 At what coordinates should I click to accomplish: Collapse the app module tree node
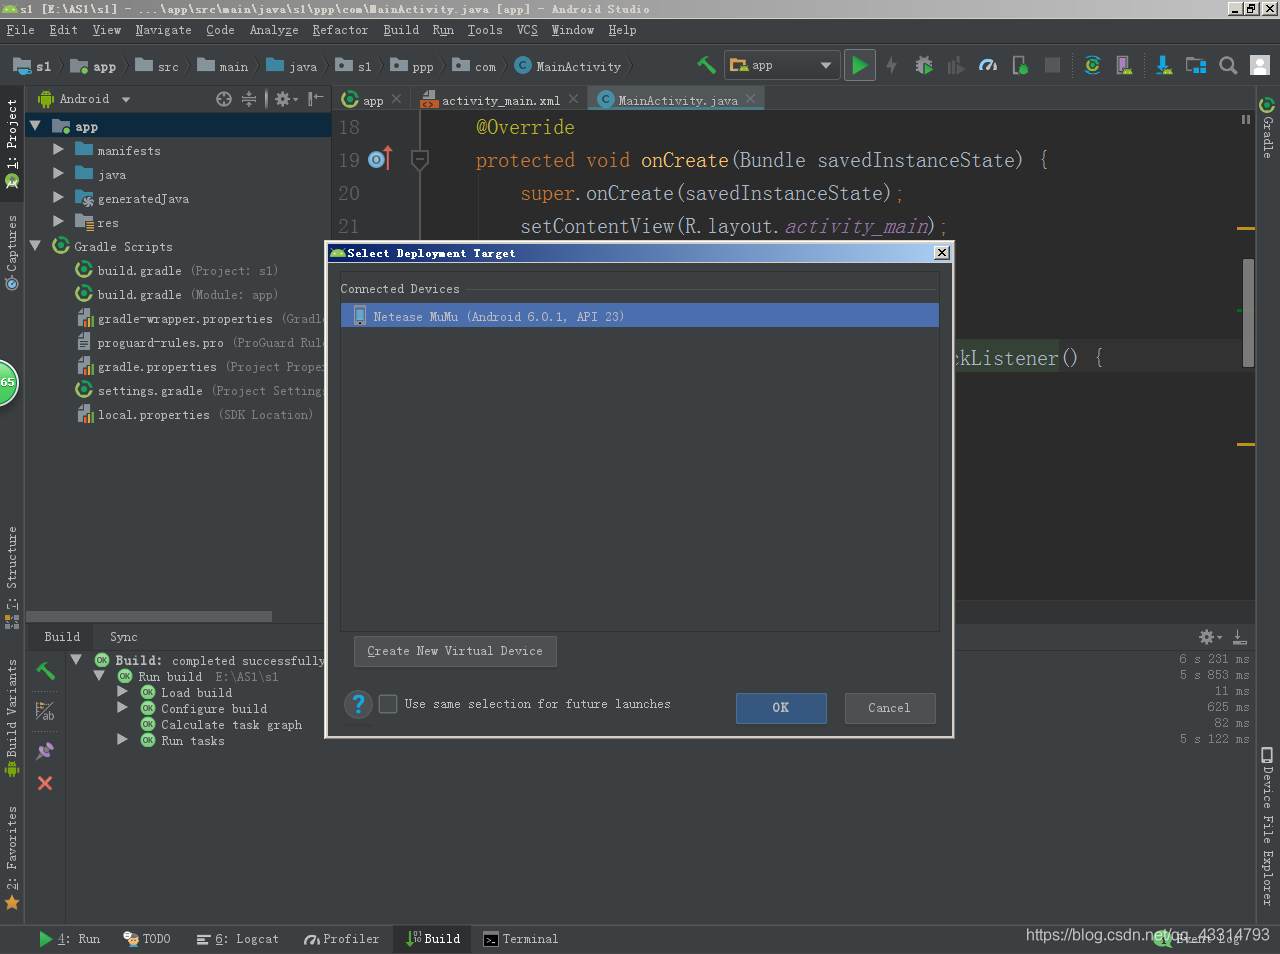tap(35, 126)
